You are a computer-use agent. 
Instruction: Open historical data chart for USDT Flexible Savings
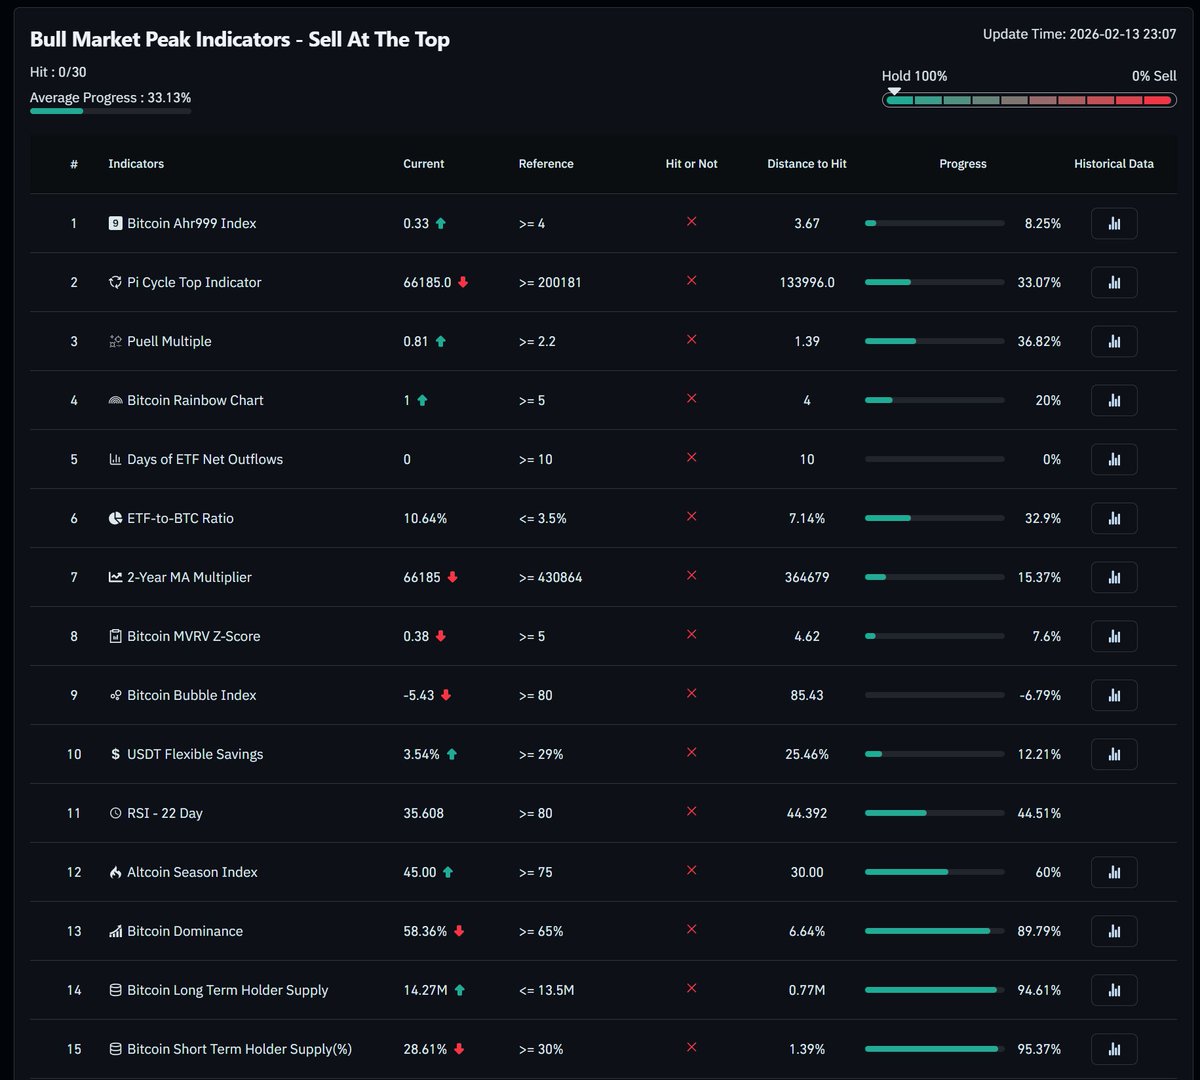point(1114,754)
